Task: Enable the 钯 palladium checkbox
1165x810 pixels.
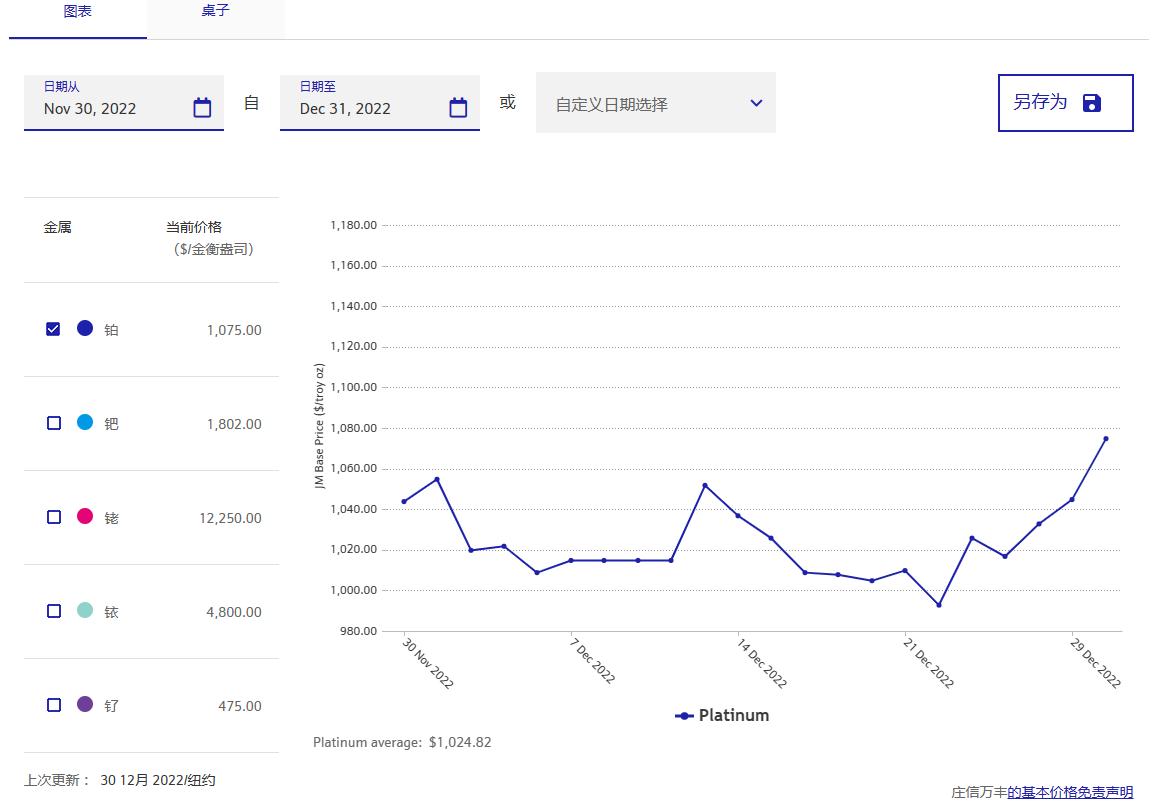Action: 54,423
